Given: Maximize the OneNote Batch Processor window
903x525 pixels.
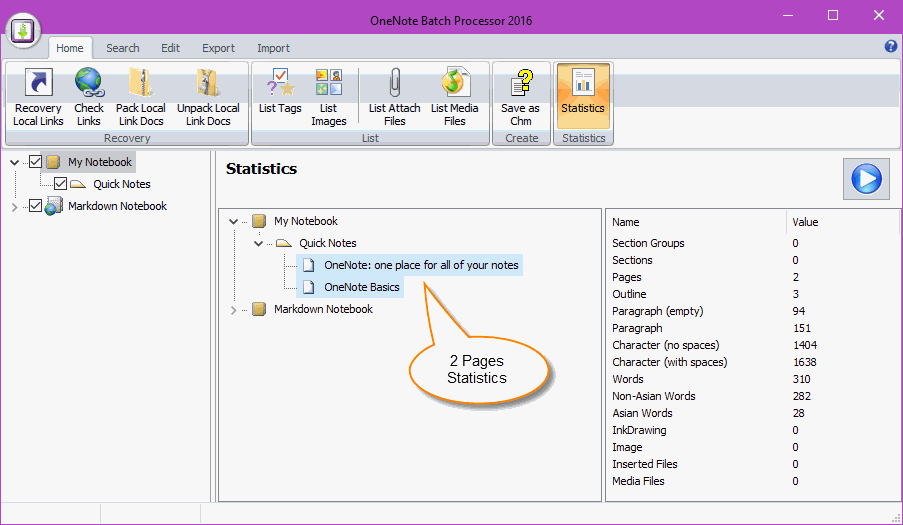Looking at the screenshot, I should [x=833, y=16].
